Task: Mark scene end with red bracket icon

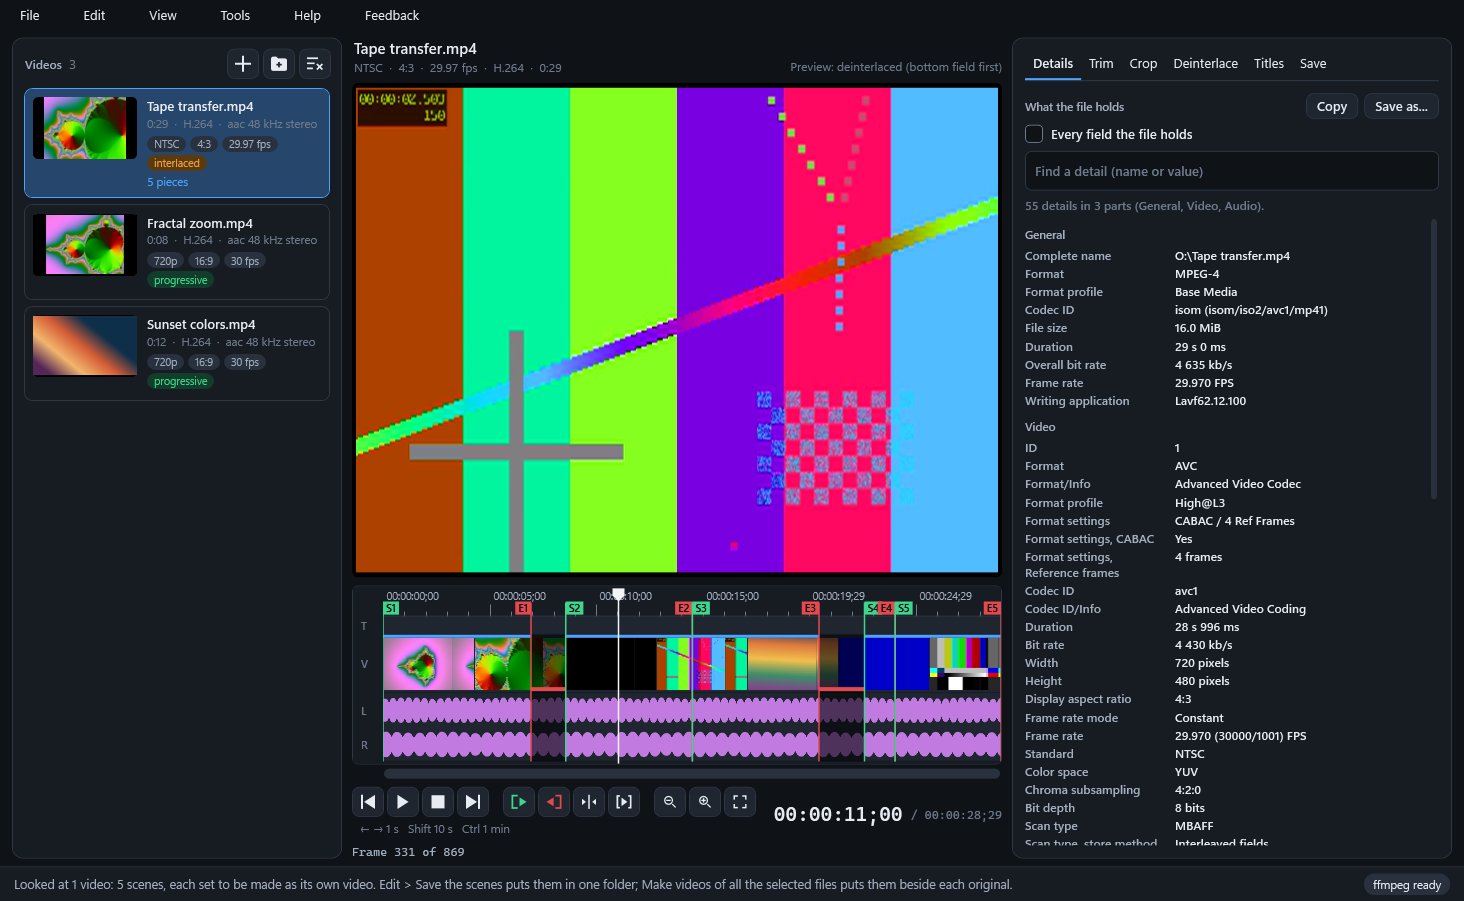Action: click(x=553, y=802)
